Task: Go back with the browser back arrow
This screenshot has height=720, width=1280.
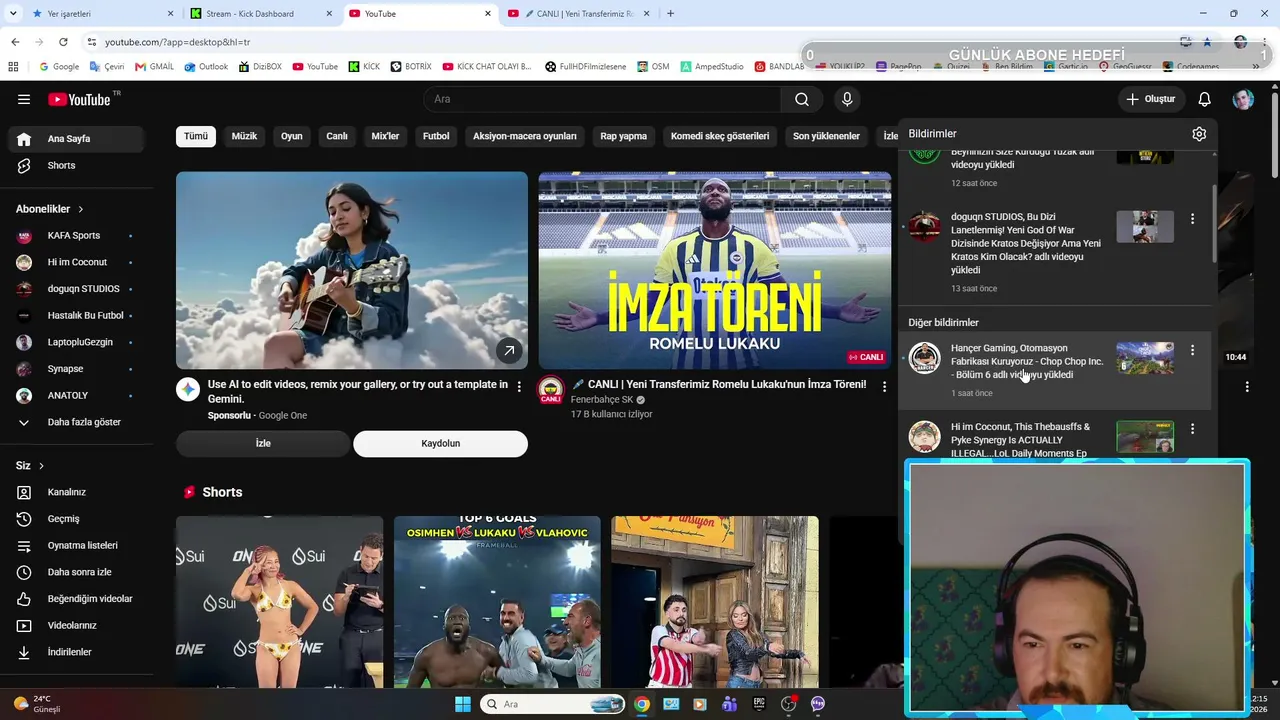Action: coord(15,42)
